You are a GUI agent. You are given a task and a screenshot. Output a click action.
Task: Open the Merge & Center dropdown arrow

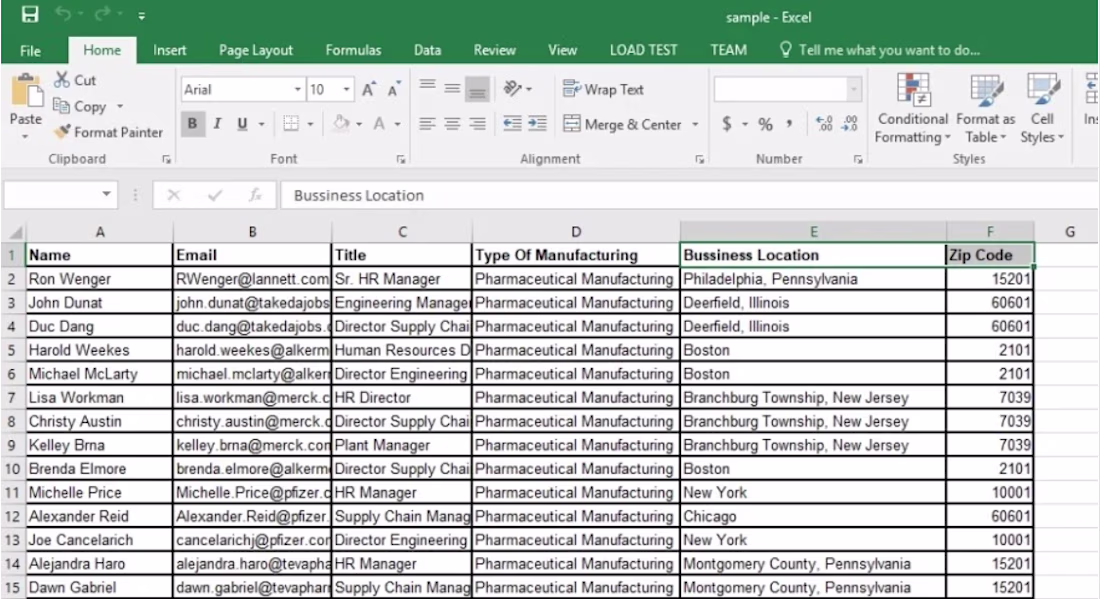[696, 125]
